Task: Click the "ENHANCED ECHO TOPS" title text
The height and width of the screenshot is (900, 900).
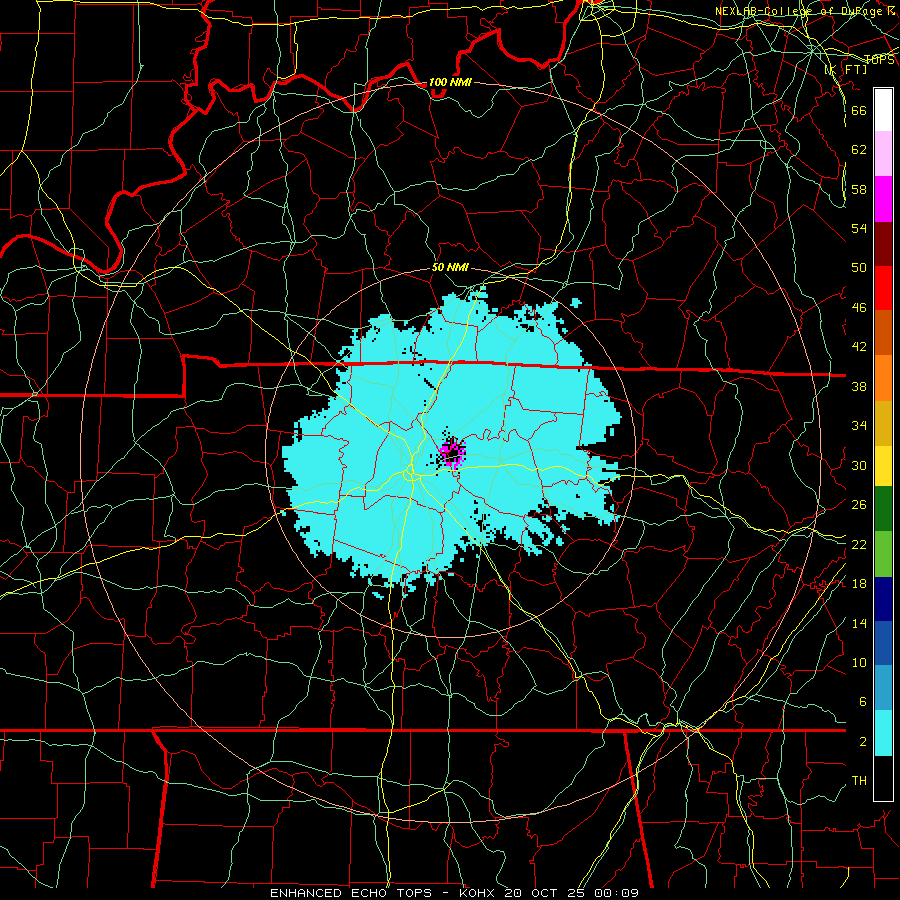Action: coord(351,893)
